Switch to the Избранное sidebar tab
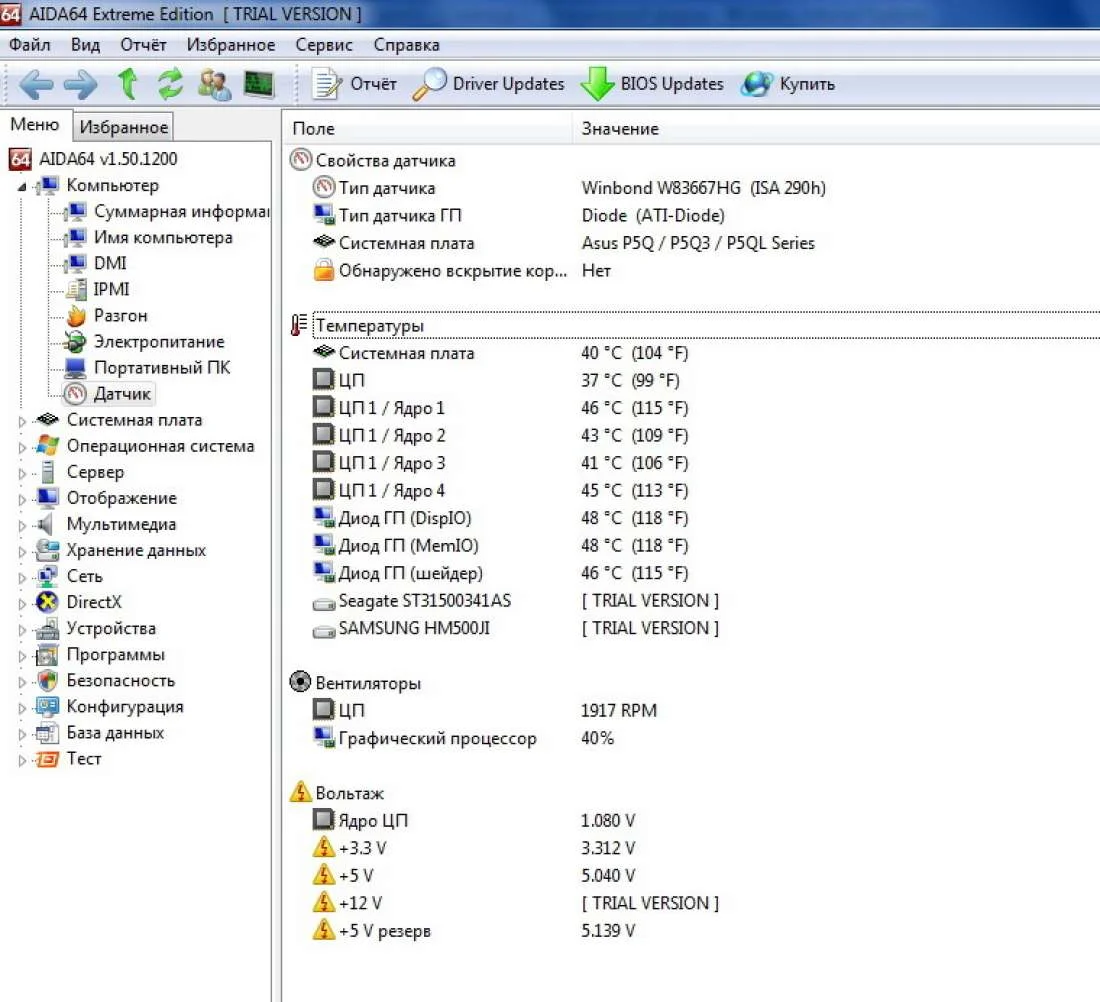The image size is (1100, 1002). [x=123, y=127]
